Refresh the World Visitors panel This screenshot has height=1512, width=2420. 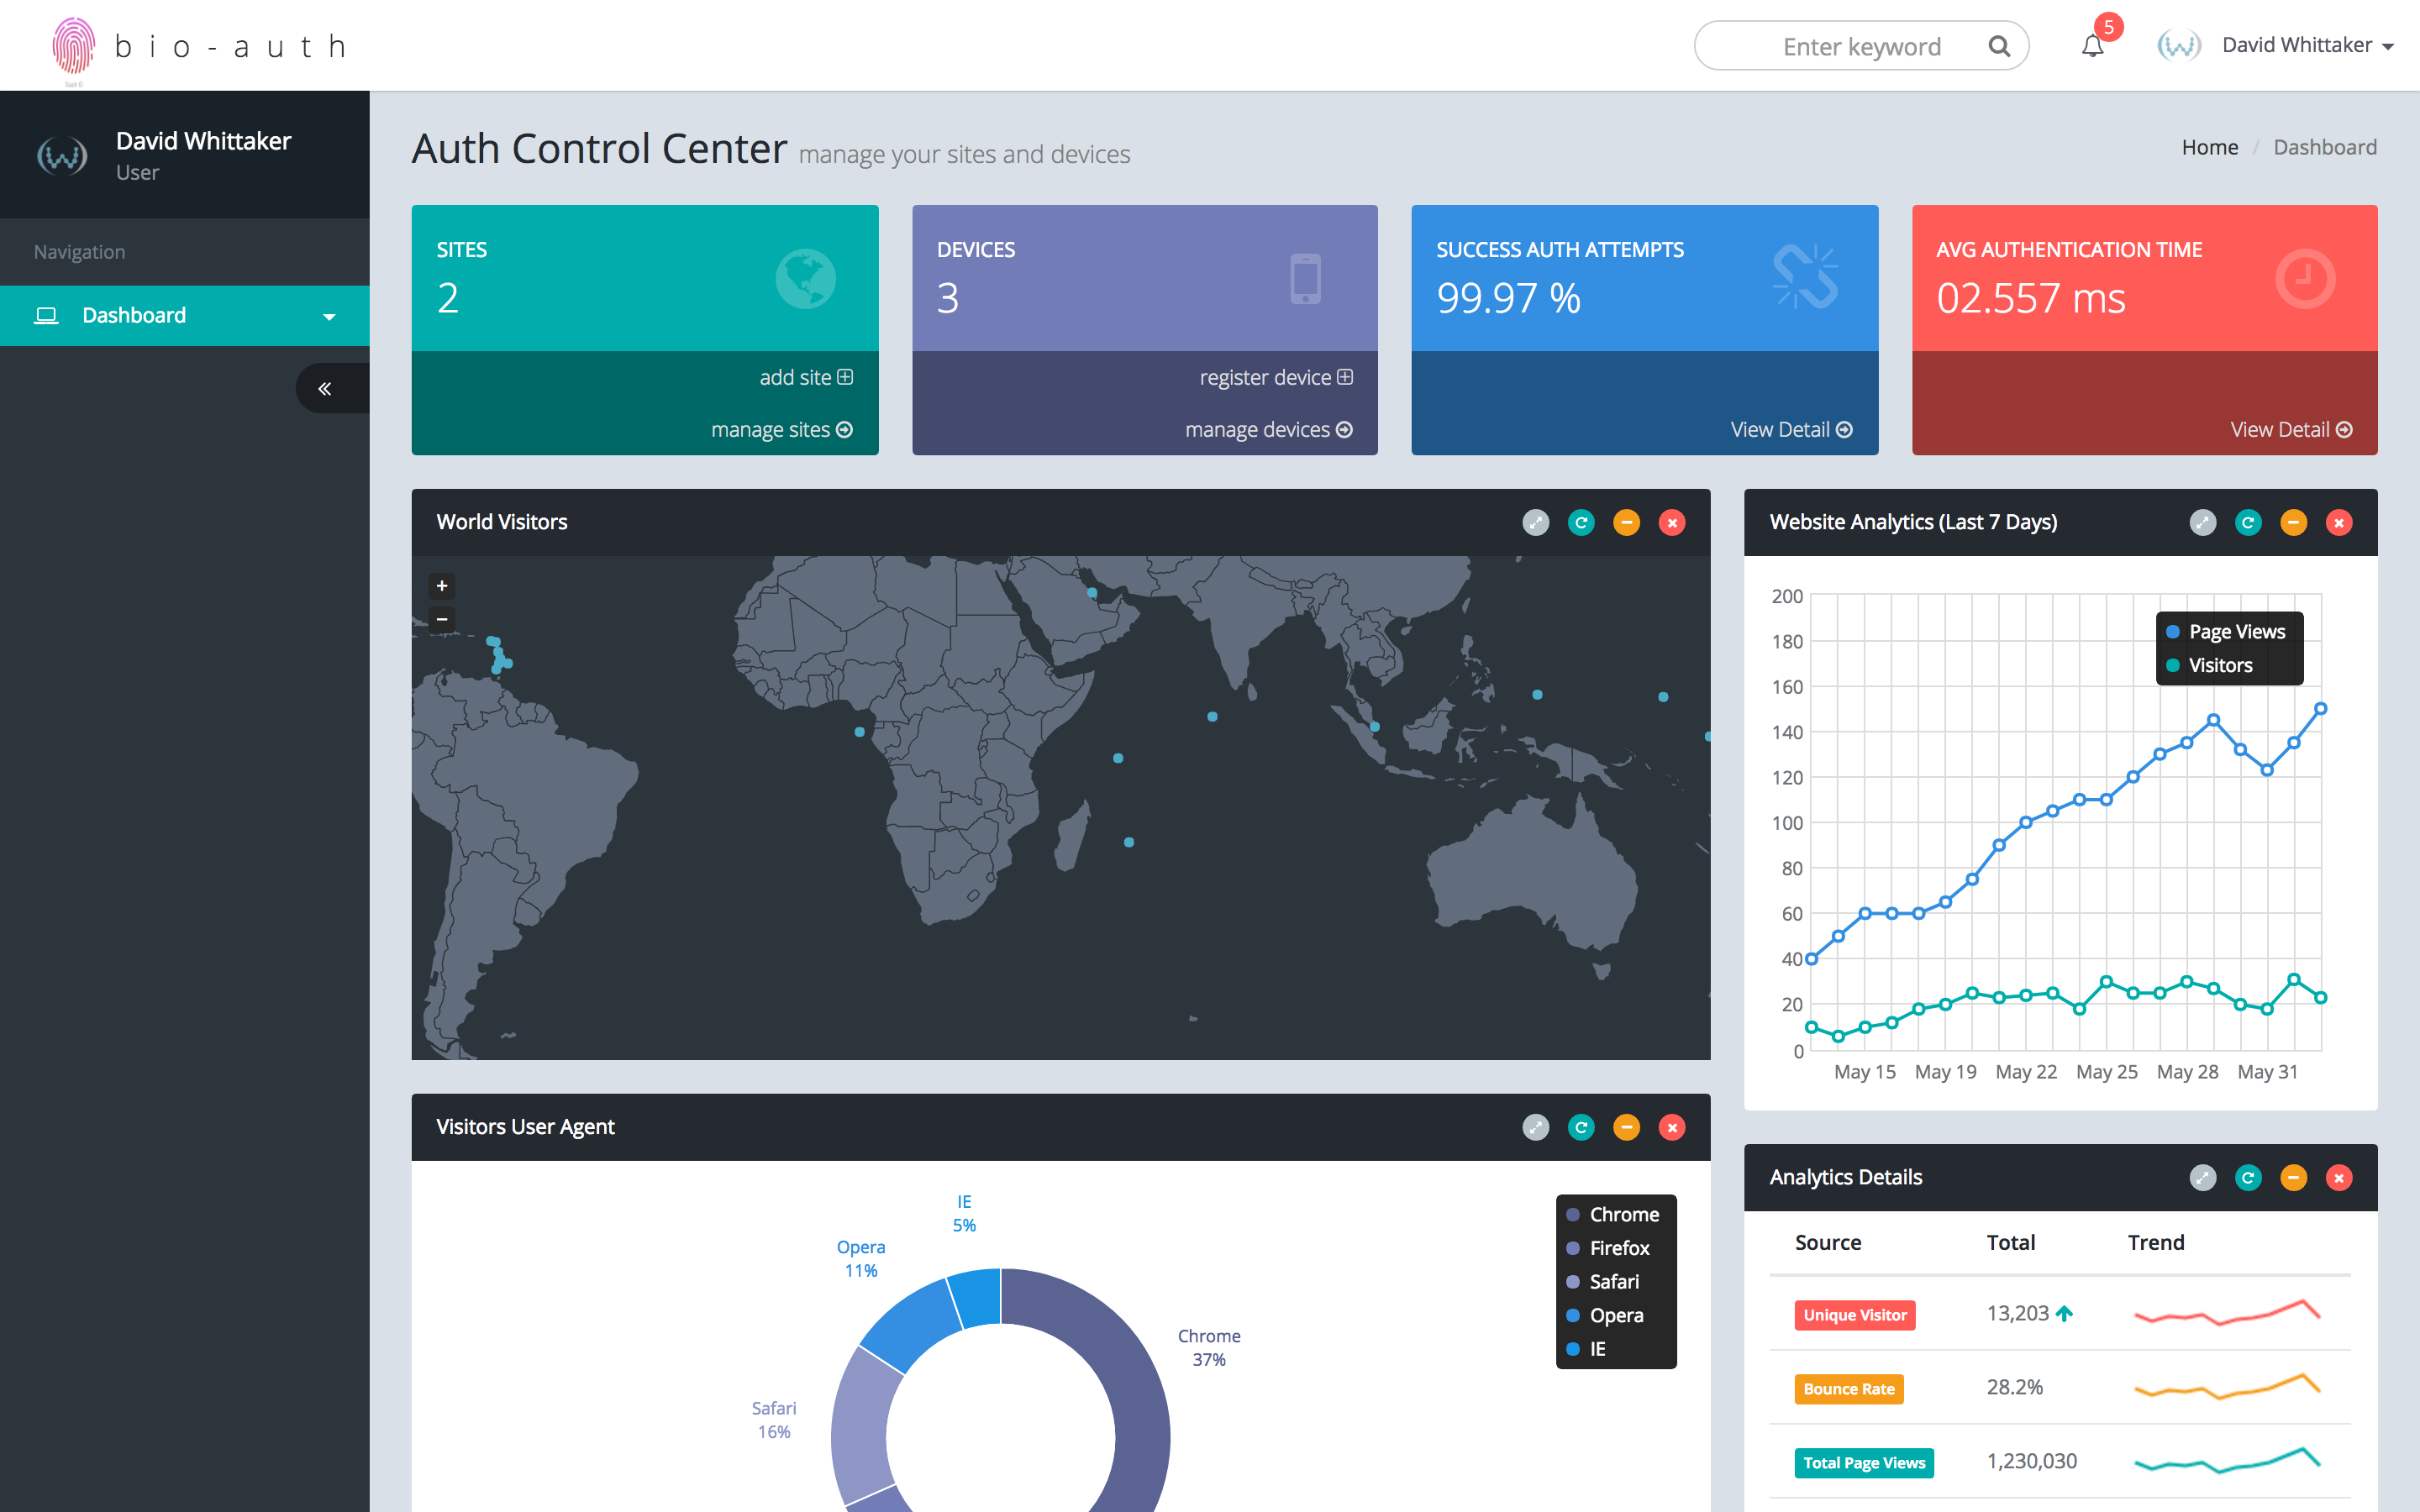click(1581, 522)
